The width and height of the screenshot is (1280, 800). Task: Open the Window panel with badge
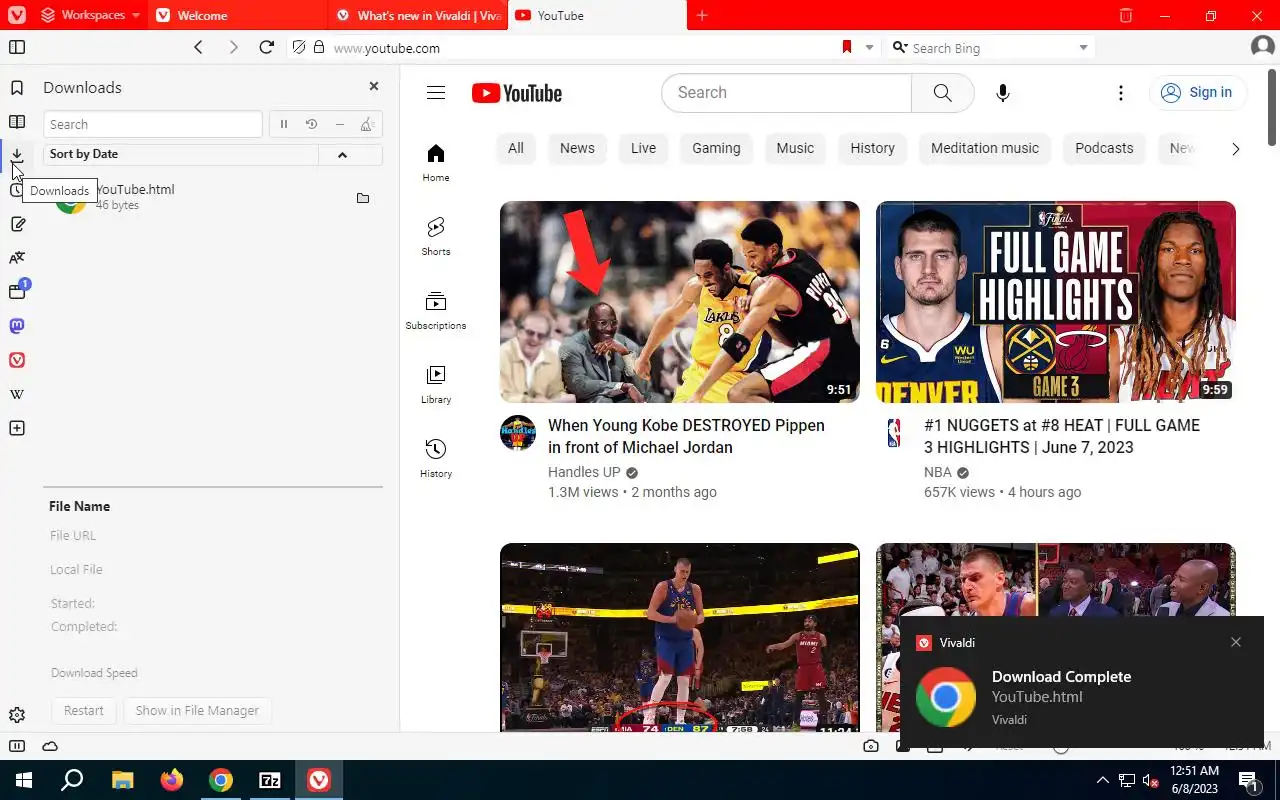click(17, 291)
